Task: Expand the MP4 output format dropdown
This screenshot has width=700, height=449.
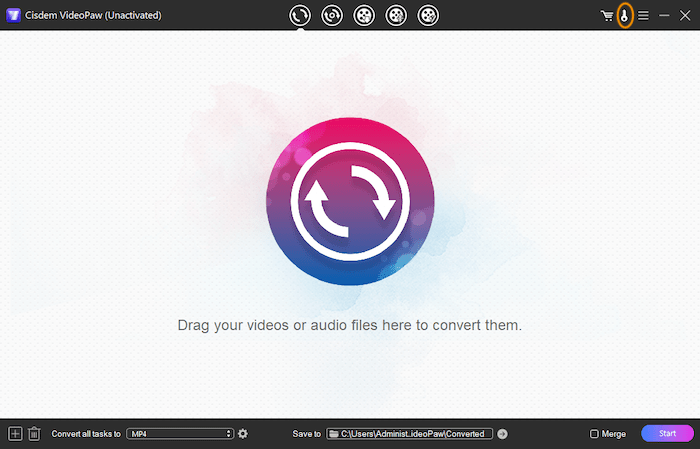Action: (x=180, y=434)
